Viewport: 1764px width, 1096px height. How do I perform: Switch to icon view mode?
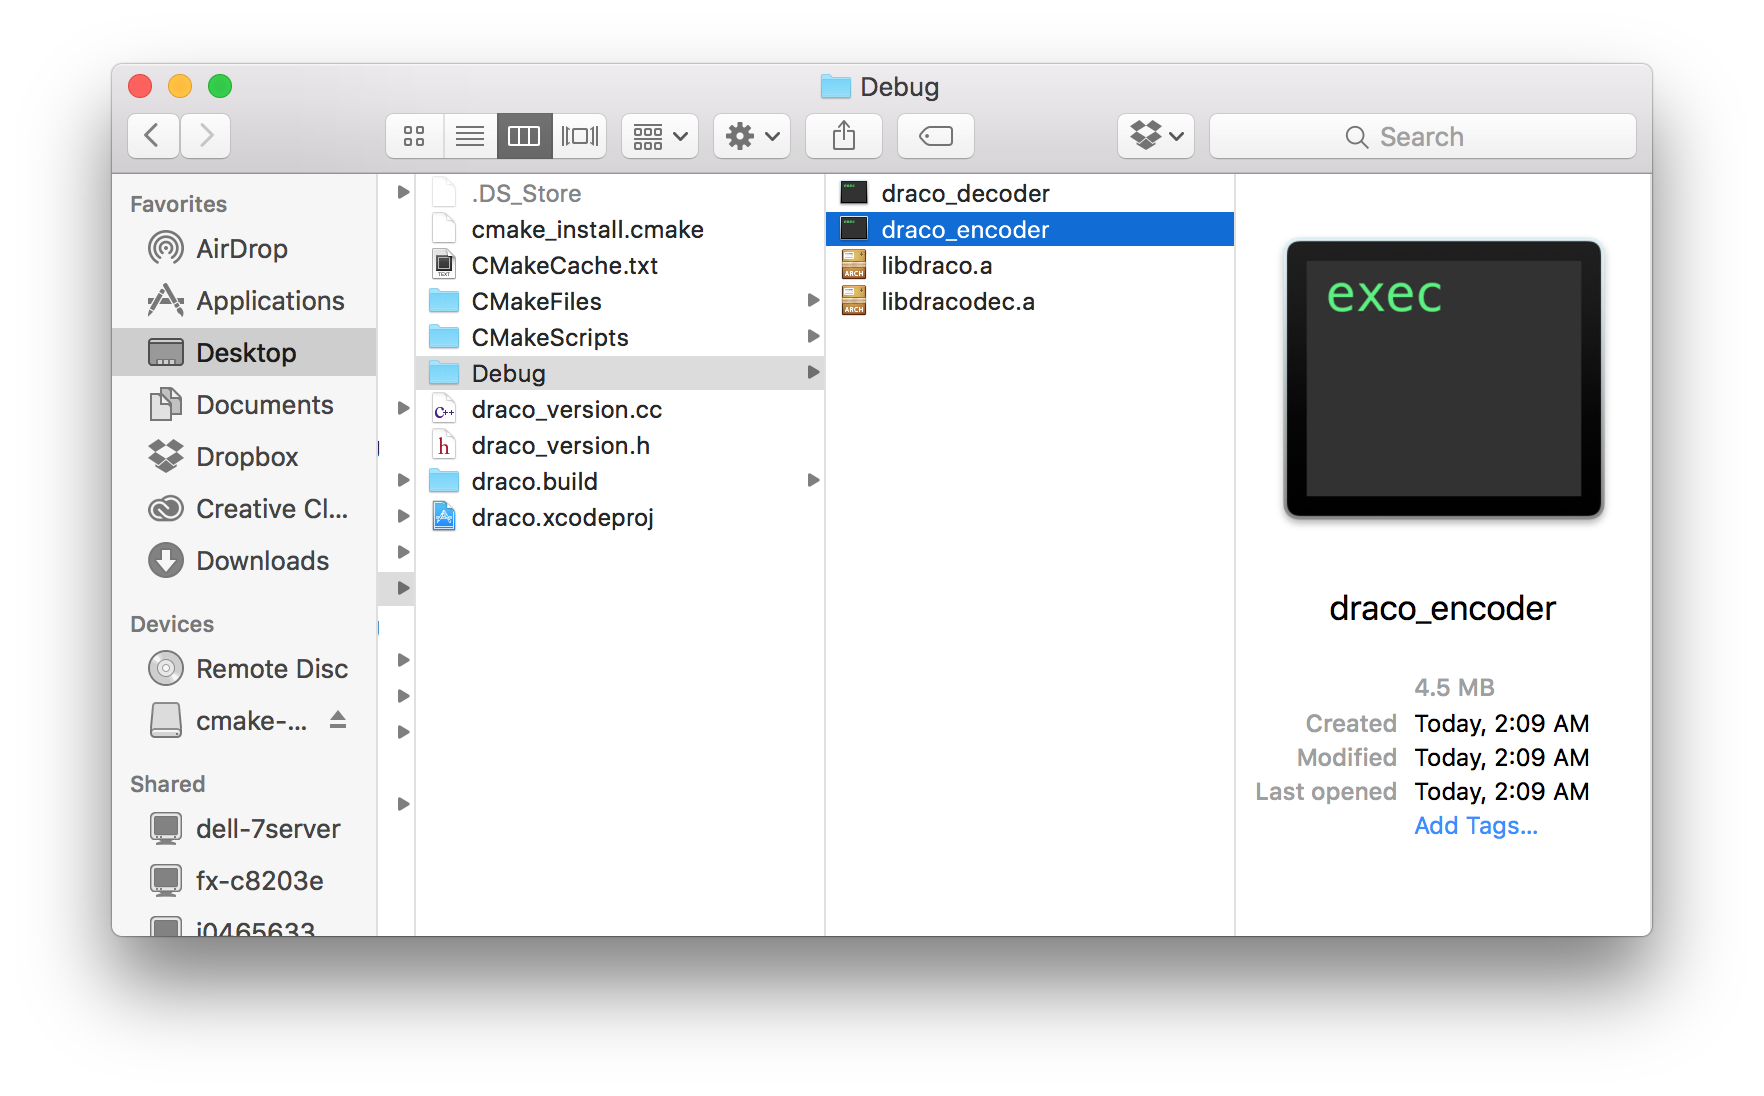click(x=414, y=136)
